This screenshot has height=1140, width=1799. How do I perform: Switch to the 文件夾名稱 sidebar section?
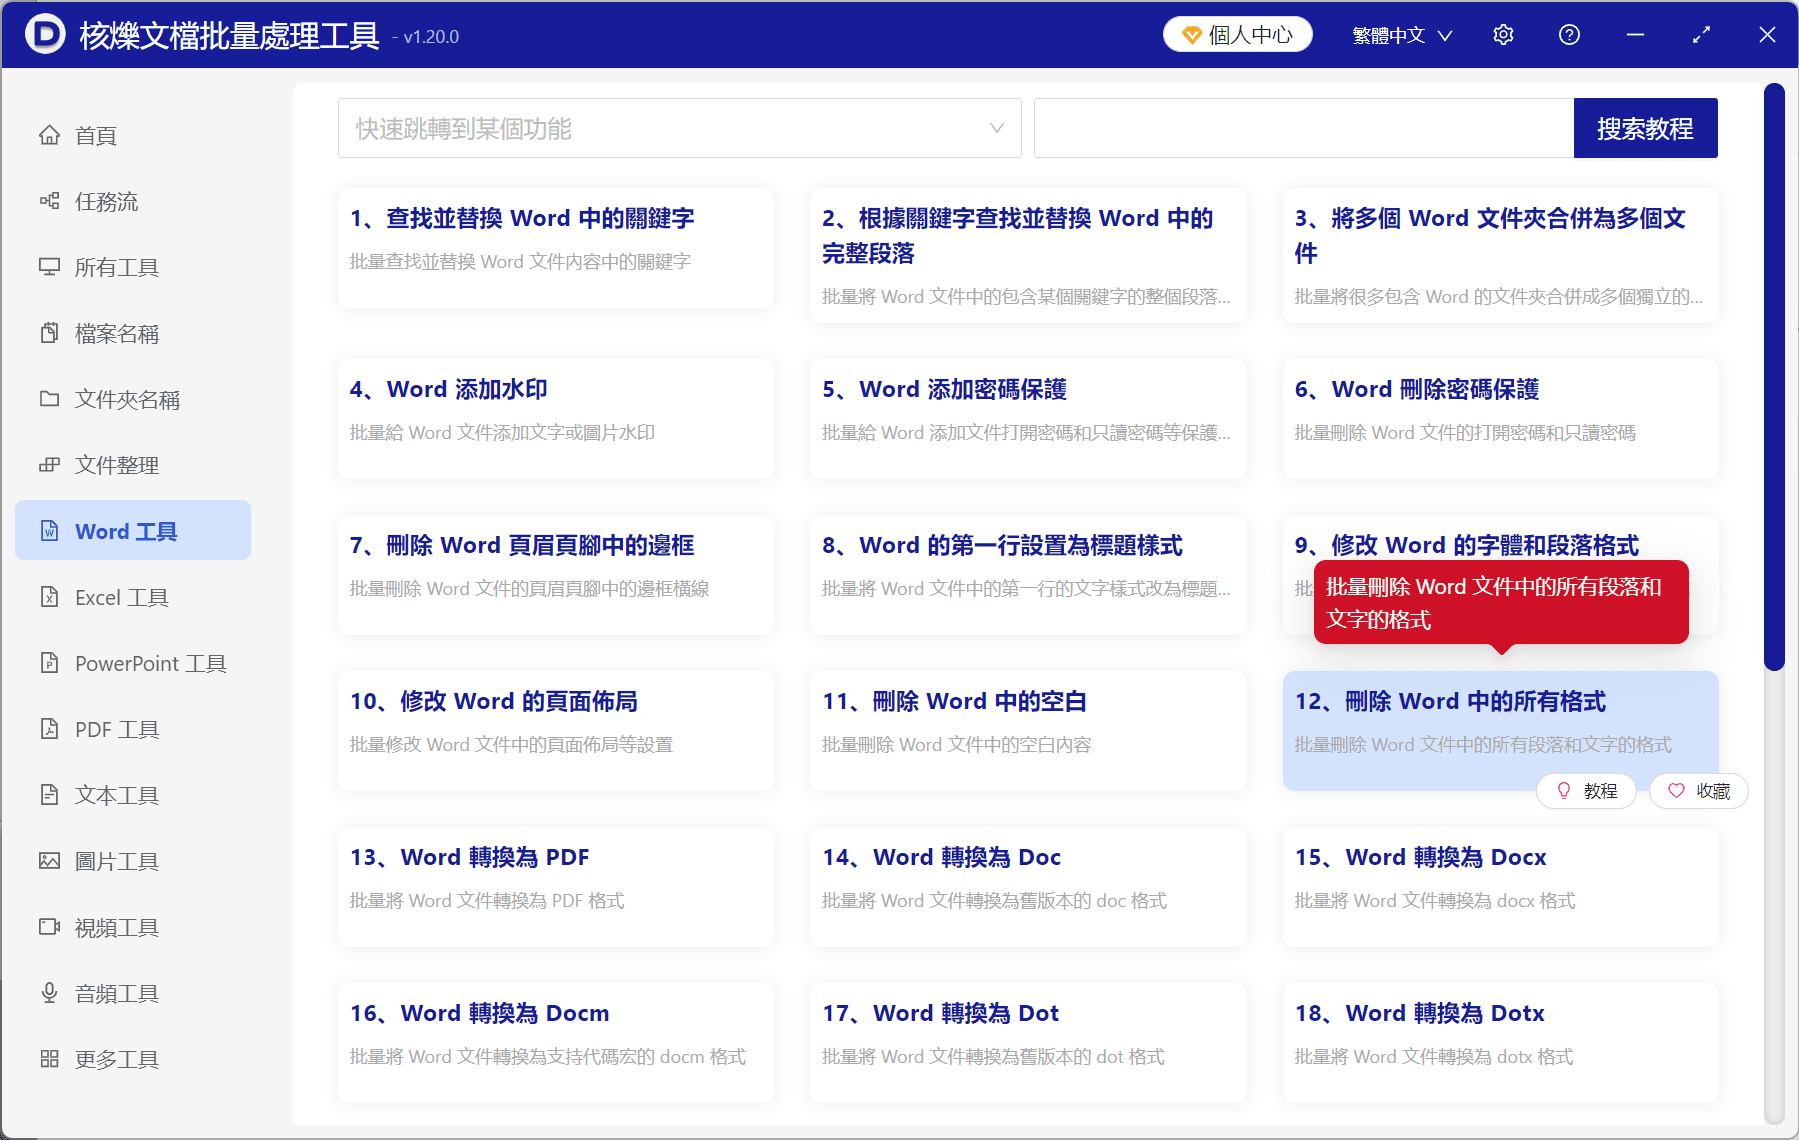coord(127,399)
